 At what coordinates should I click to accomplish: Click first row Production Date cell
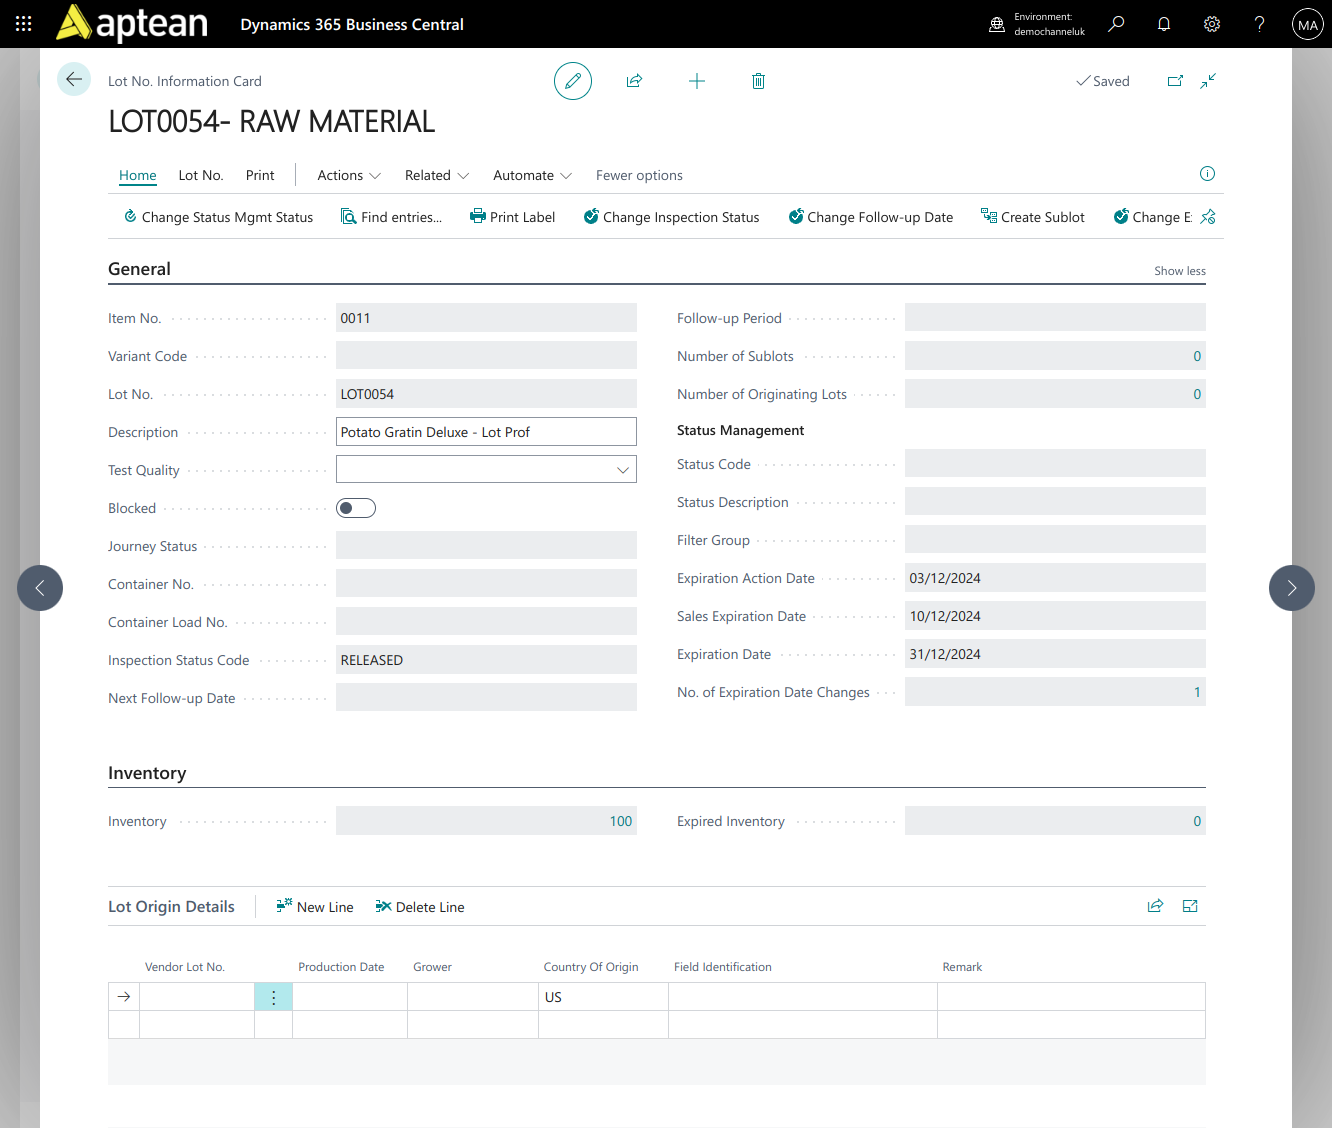pyautogui.click(x=350, y=997)
